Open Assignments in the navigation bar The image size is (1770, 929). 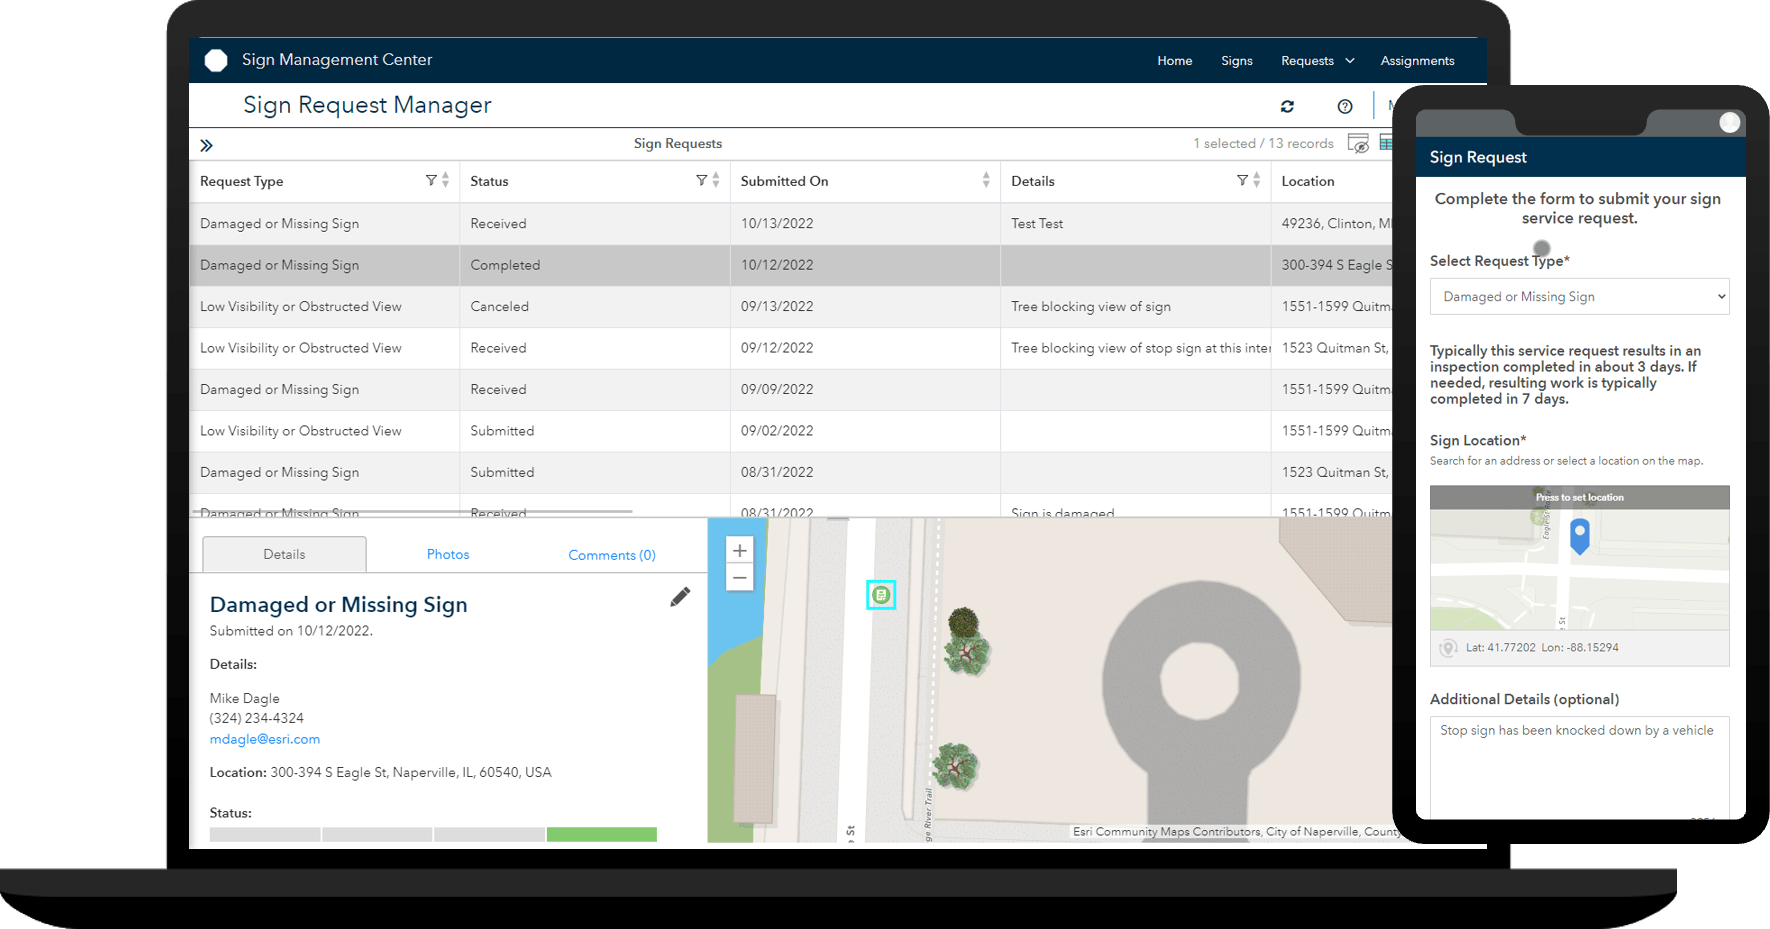(x=1417, y=60)
